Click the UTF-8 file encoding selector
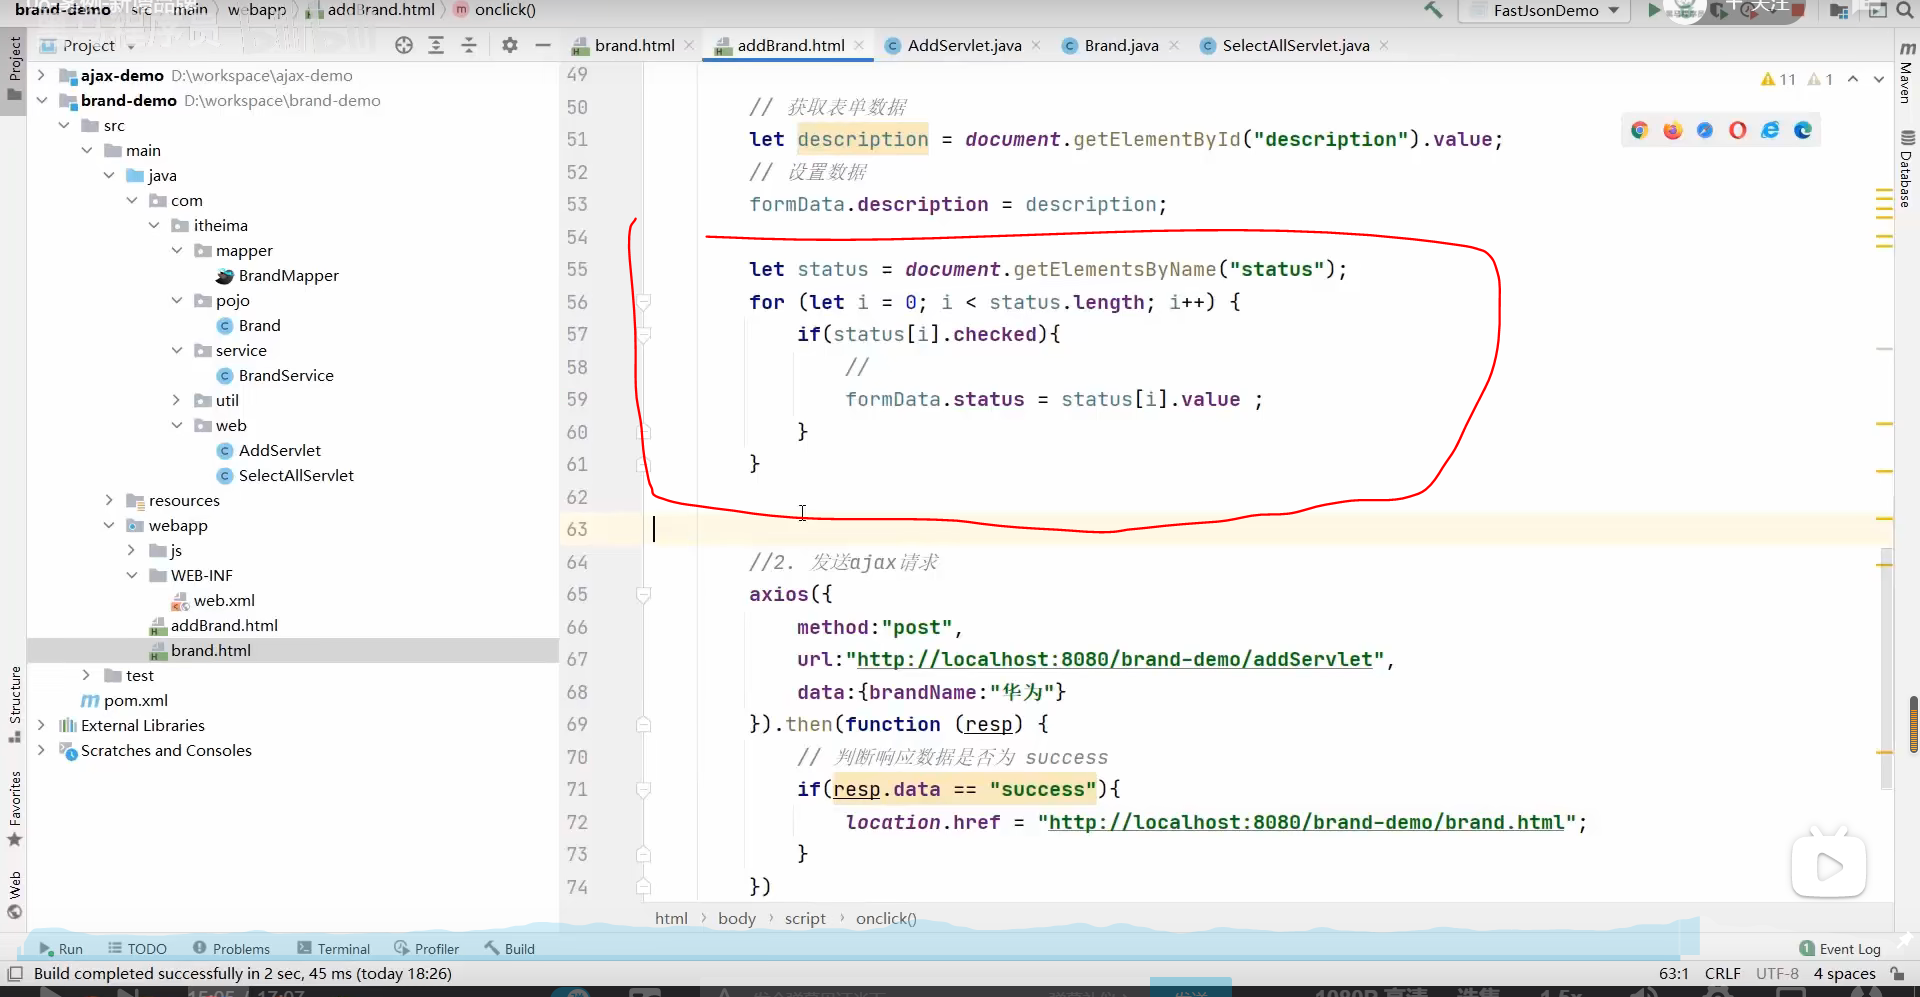 [1777, 973]
